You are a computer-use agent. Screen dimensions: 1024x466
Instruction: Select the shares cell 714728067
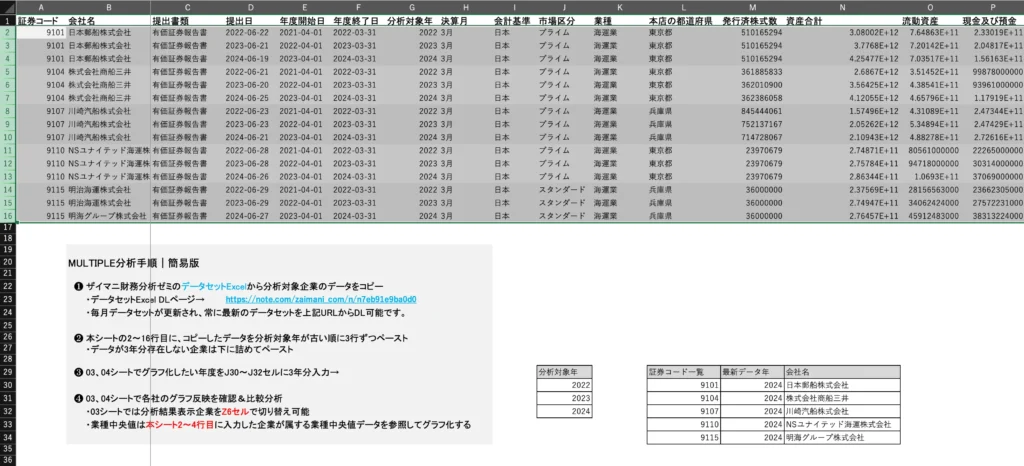[x=753, y=137]
